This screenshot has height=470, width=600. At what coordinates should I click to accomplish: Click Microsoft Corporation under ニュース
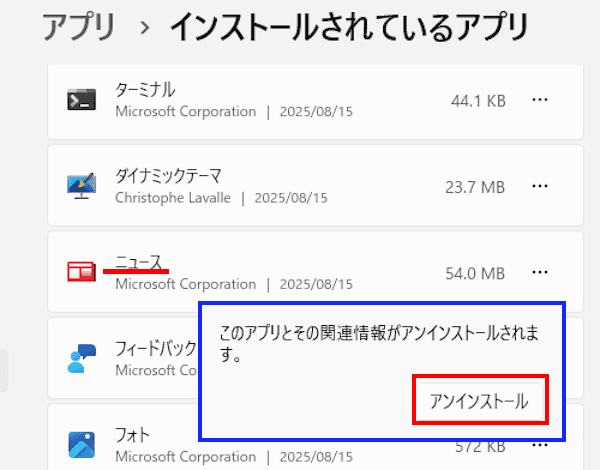[x=186, y=284]
